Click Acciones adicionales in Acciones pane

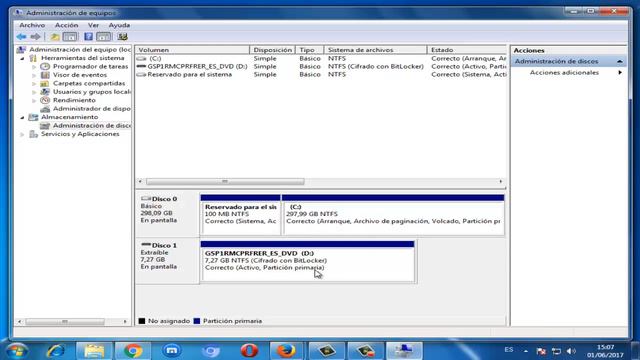pyautogui.click(x=564, y=73)
